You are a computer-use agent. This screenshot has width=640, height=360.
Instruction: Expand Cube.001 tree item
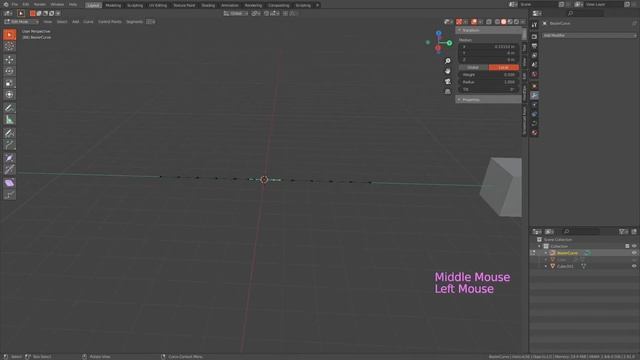(546, 266)
